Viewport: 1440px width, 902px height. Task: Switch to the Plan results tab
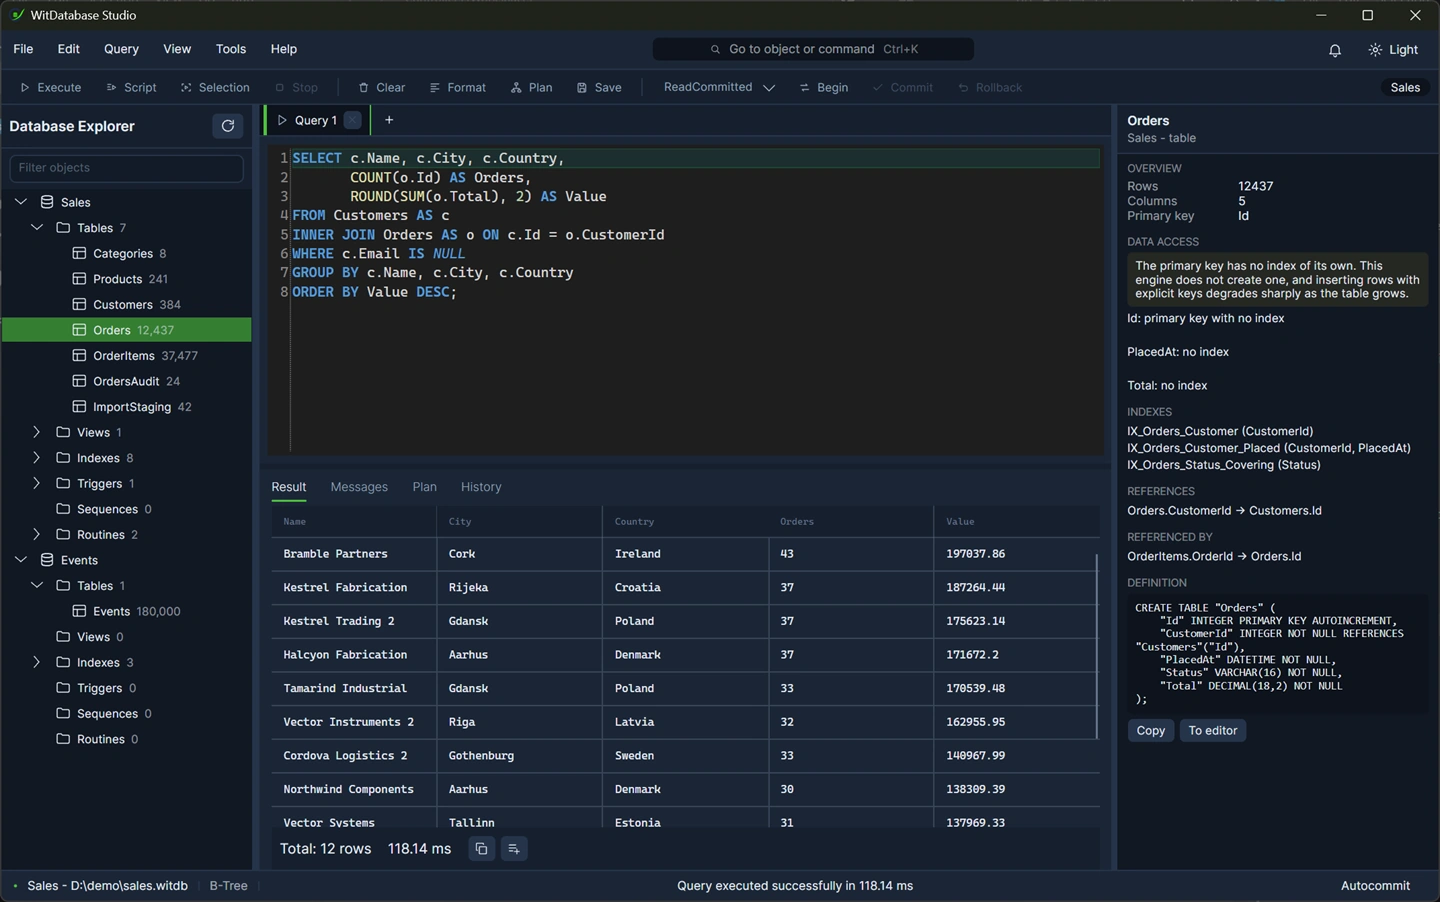[424, 487]
